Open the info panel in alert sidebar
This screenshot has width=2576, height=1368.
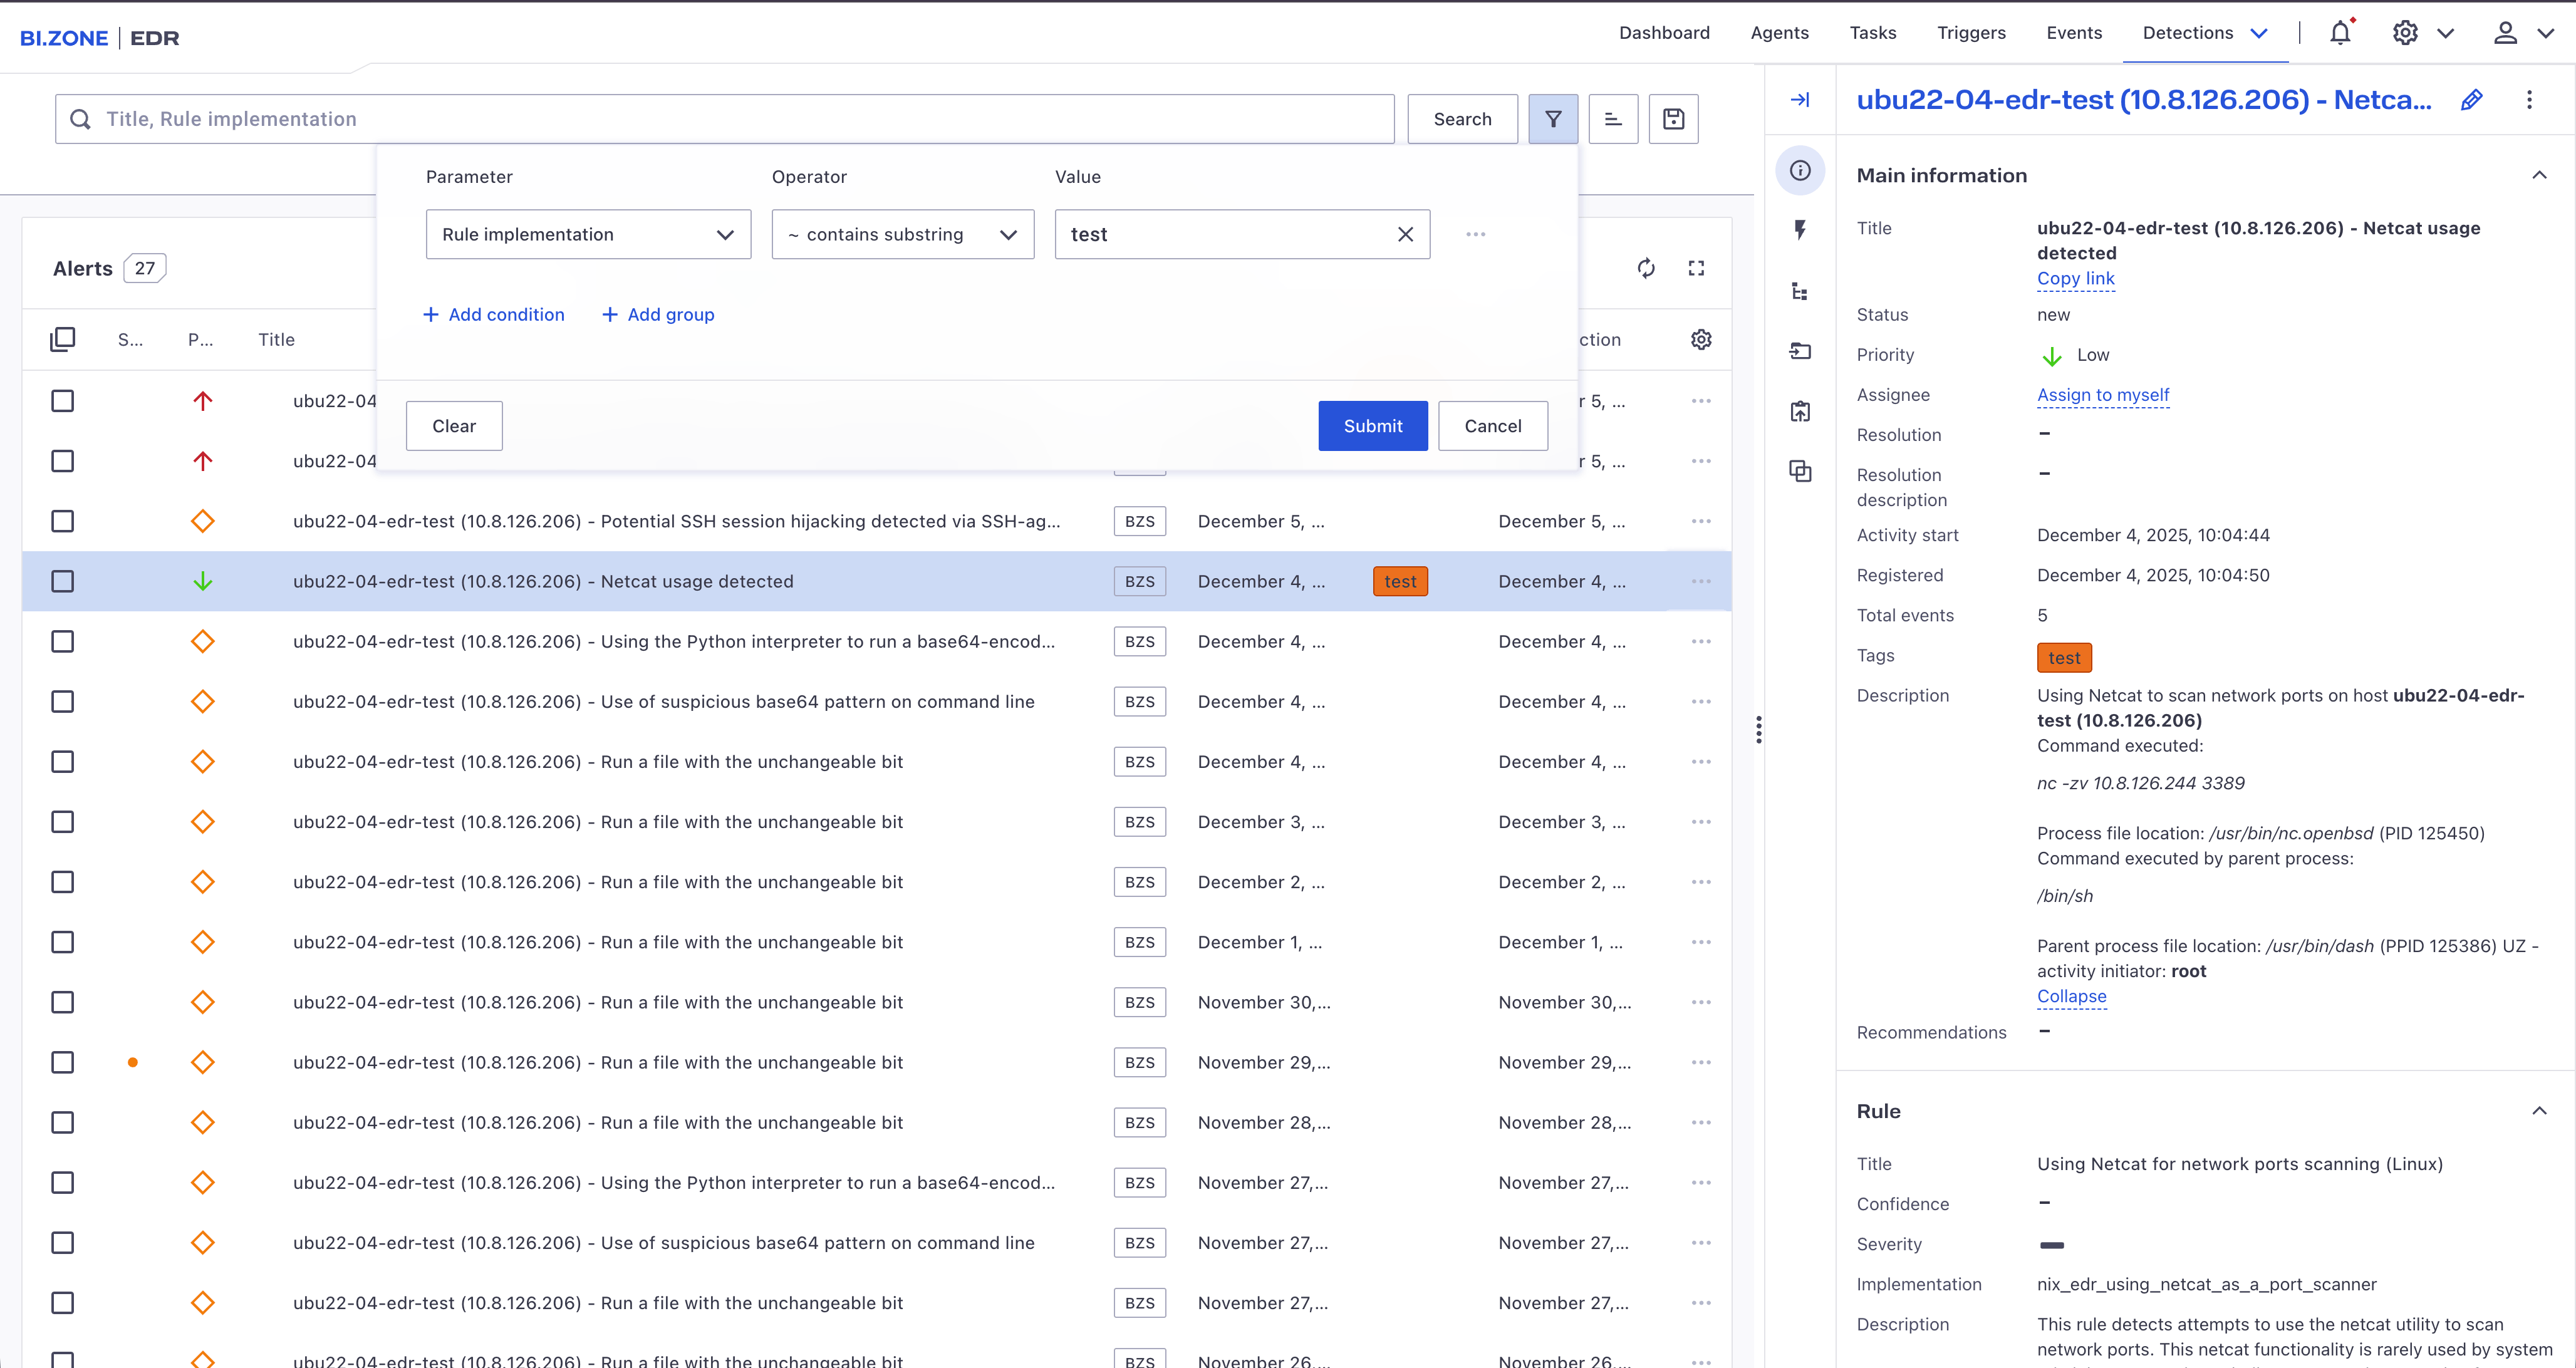[1800, 170]
